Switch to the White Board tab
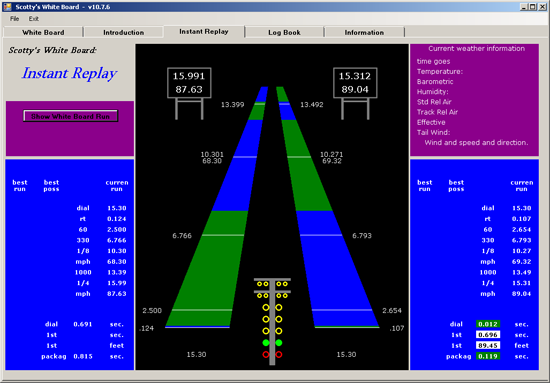This screenshot has width=550, height=383. pos(43,32)
